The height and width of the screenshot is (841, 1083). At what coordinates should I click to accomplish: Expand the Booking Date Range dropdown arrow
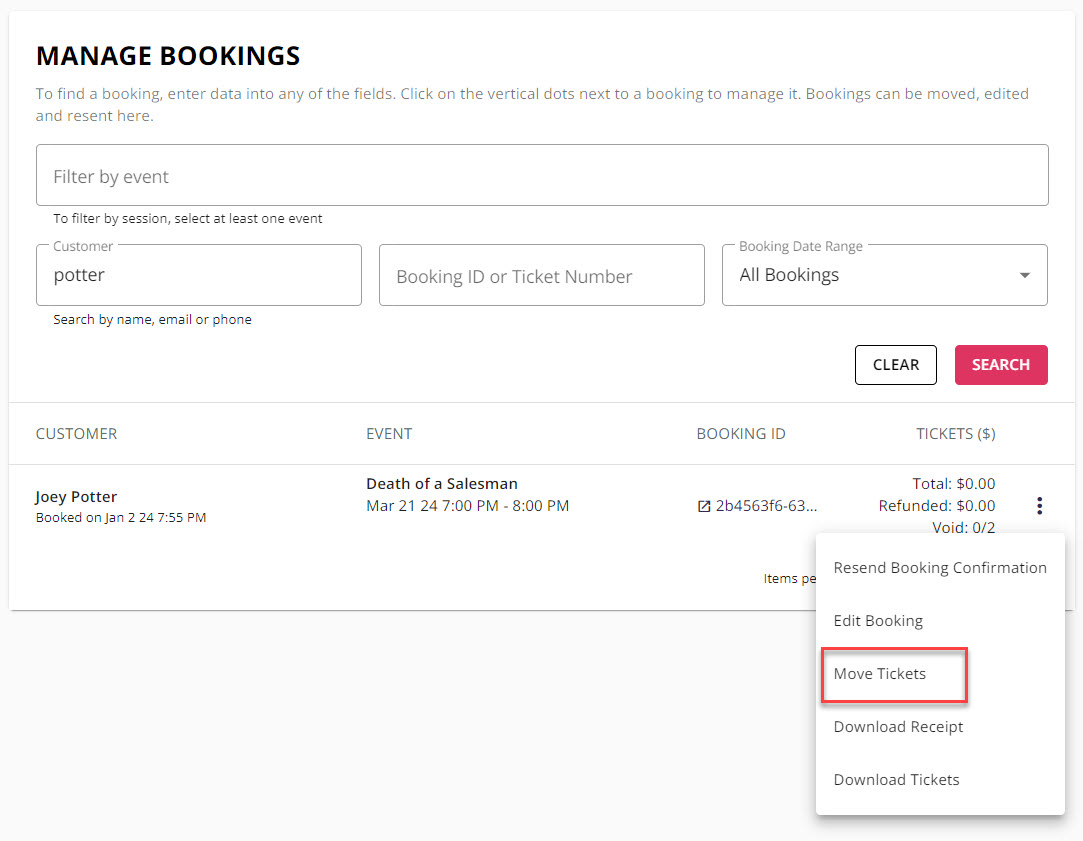(1025, 275)
